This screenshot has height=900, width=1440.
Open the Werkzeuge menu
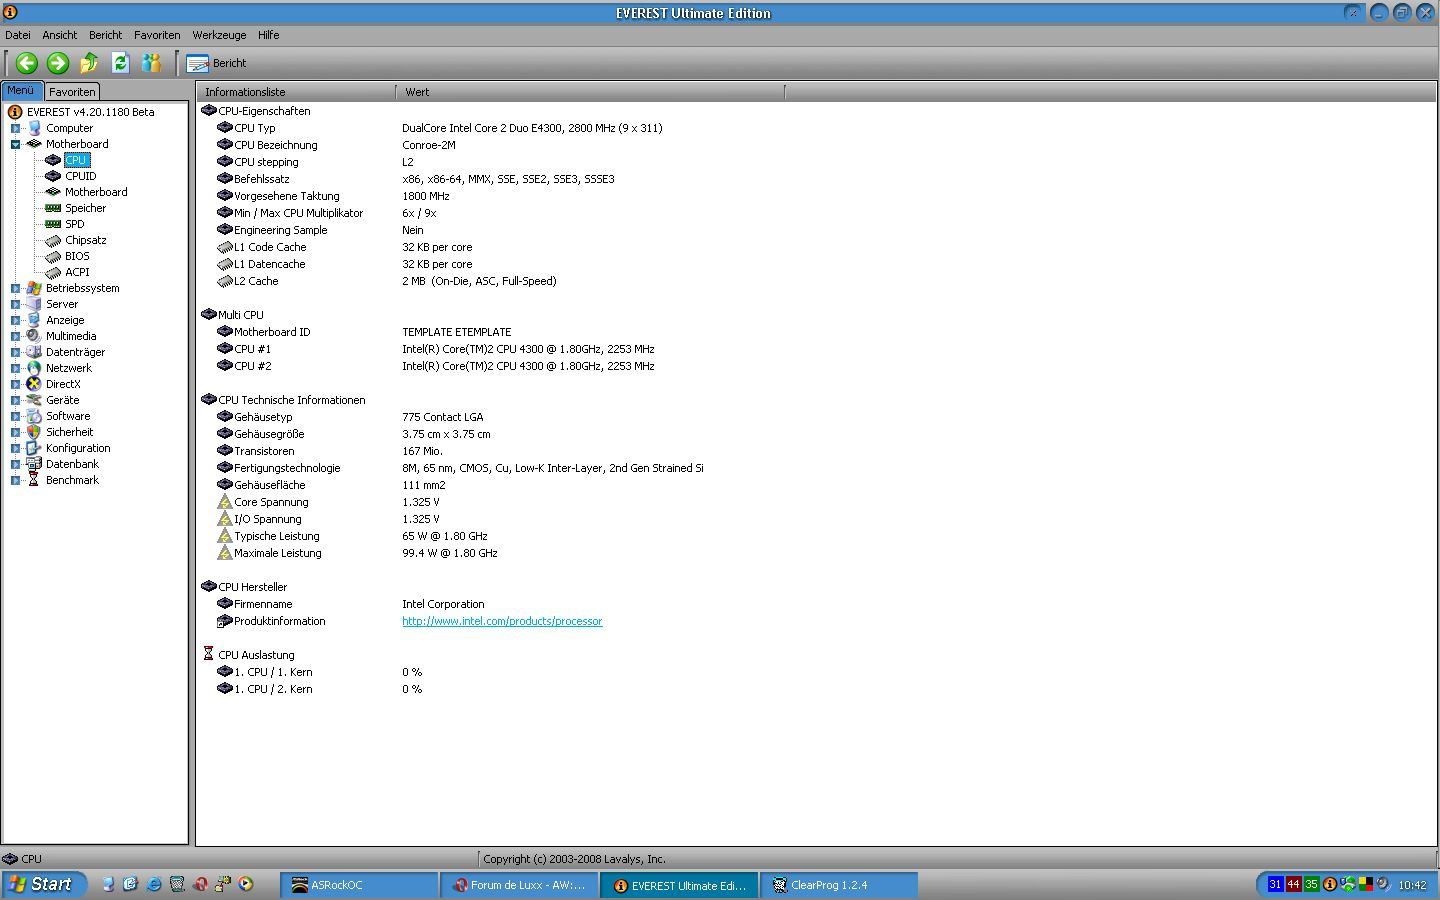point(219,35)
